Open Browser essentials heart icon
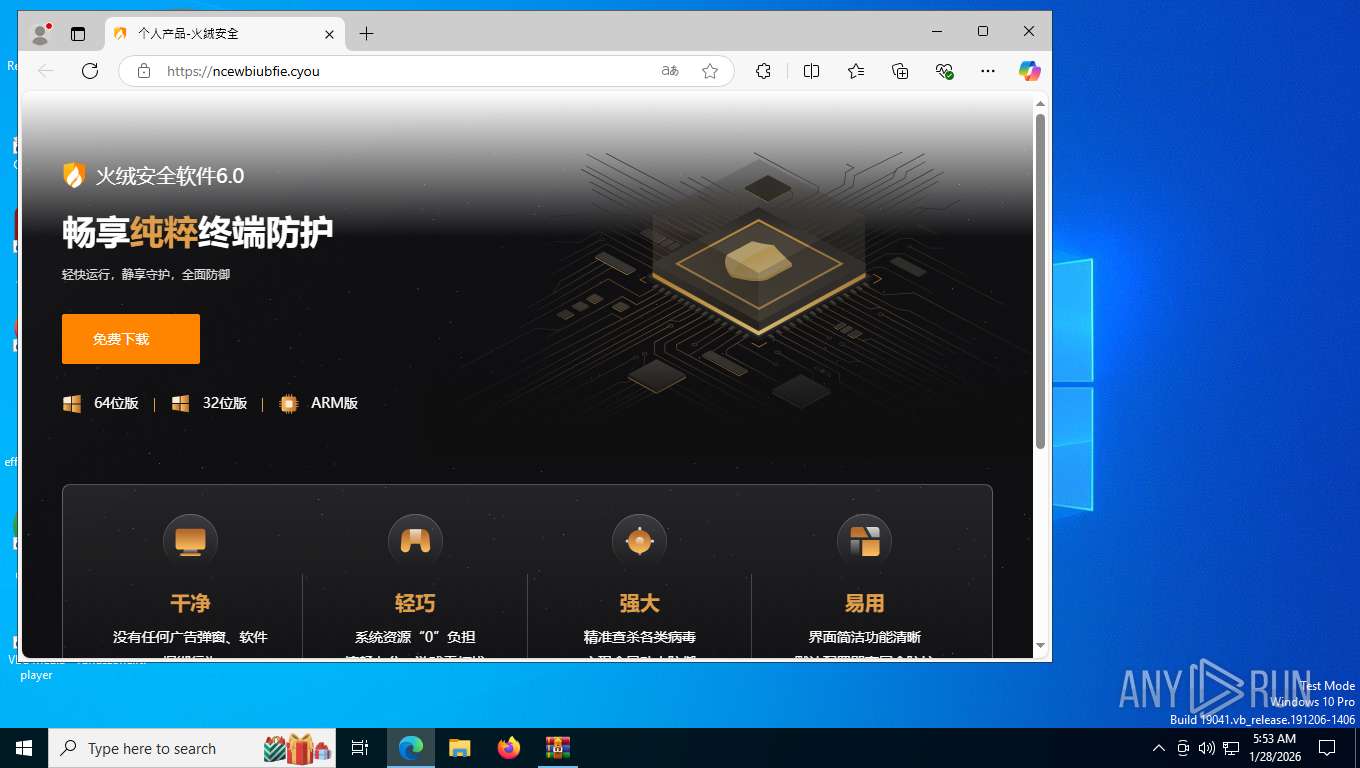The image size is (1360, 768). (x=944, y=71)
